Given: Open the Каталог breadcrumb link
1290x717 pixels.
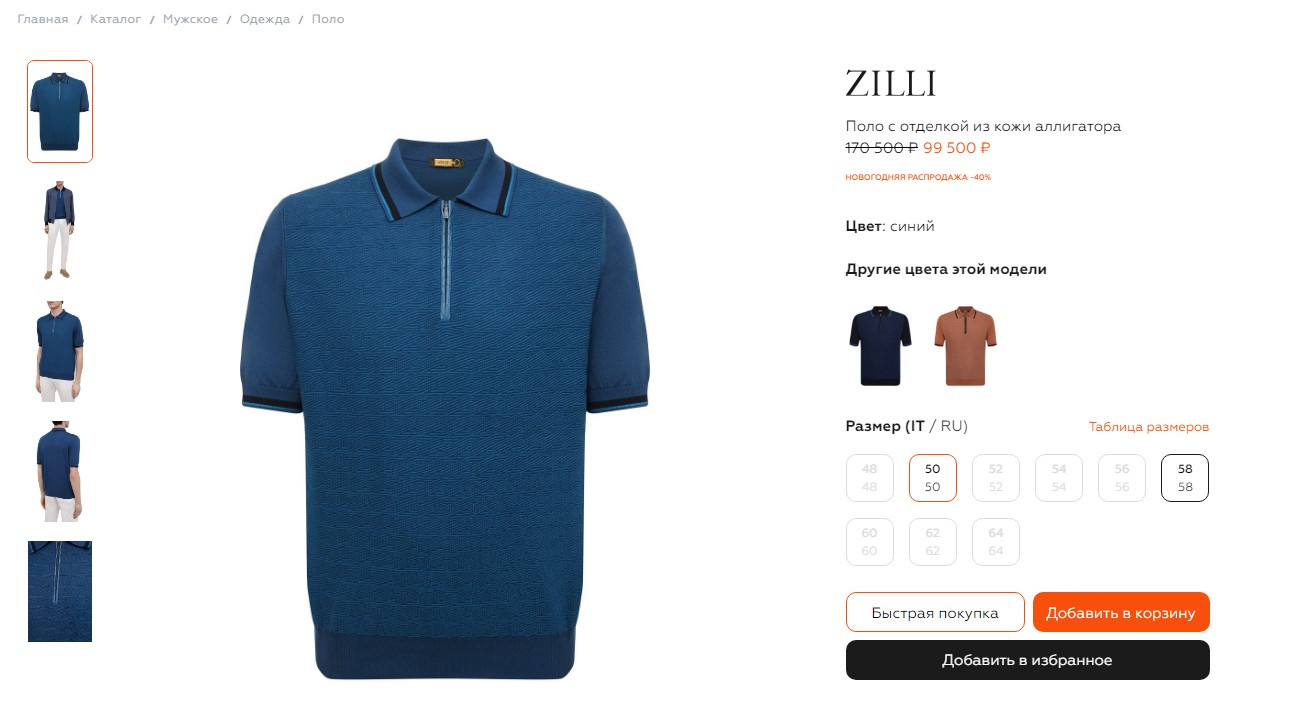Looking at the screenshot, I should (116, 19).
